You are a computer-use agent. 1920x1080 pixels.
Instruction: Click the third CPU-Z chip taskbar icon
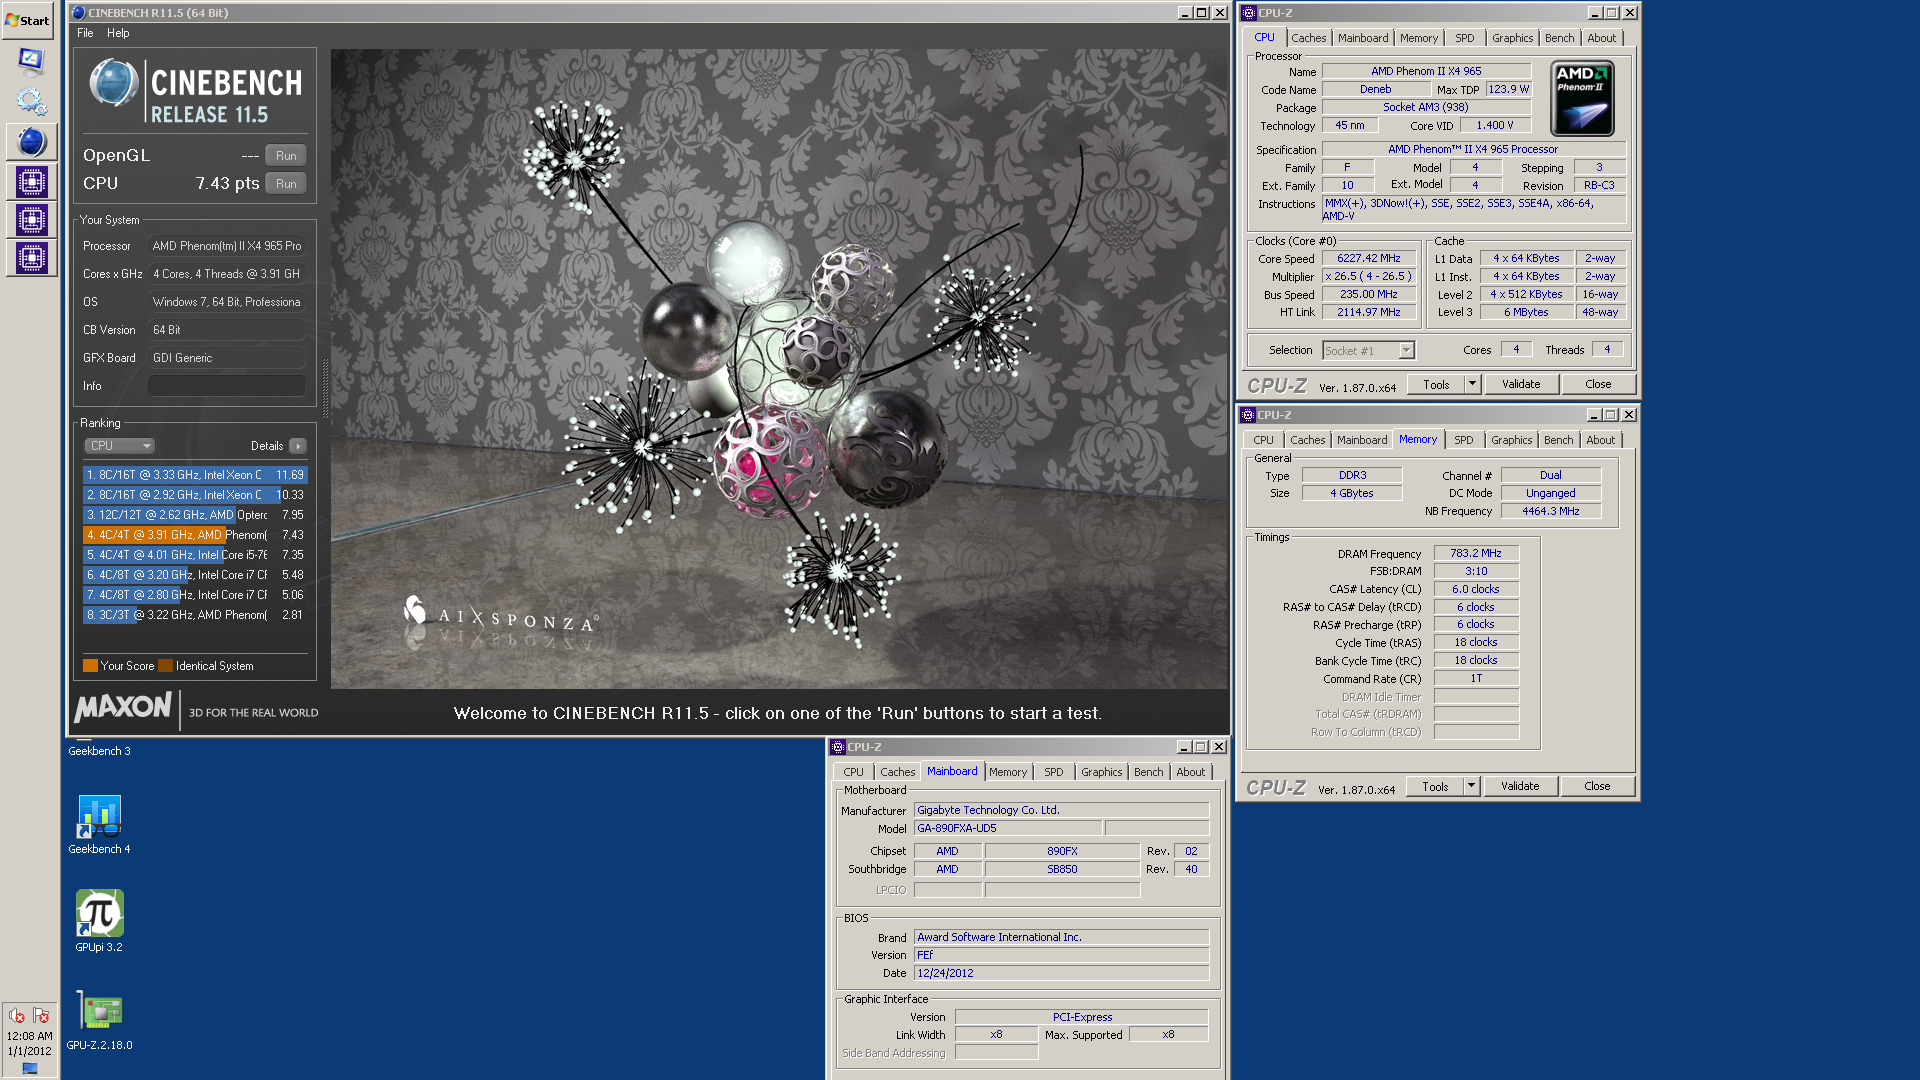click(x=31, y=258)
